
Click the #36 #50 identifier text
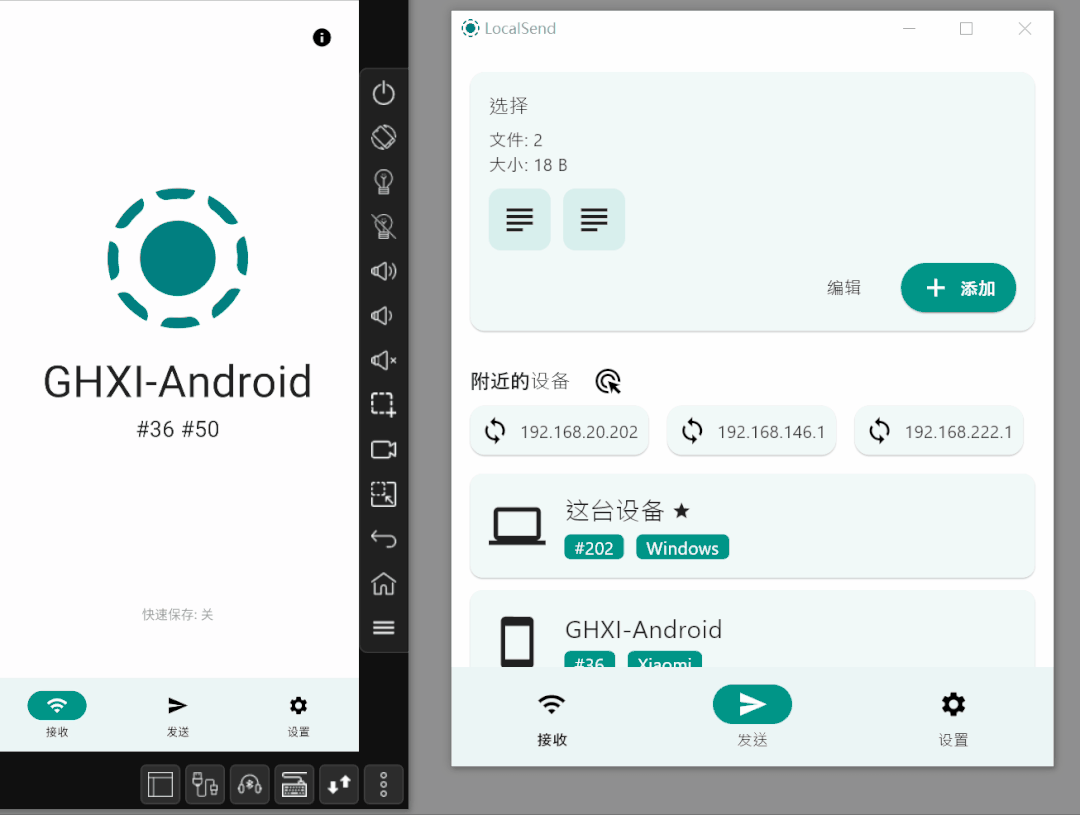tap(178, 429)
